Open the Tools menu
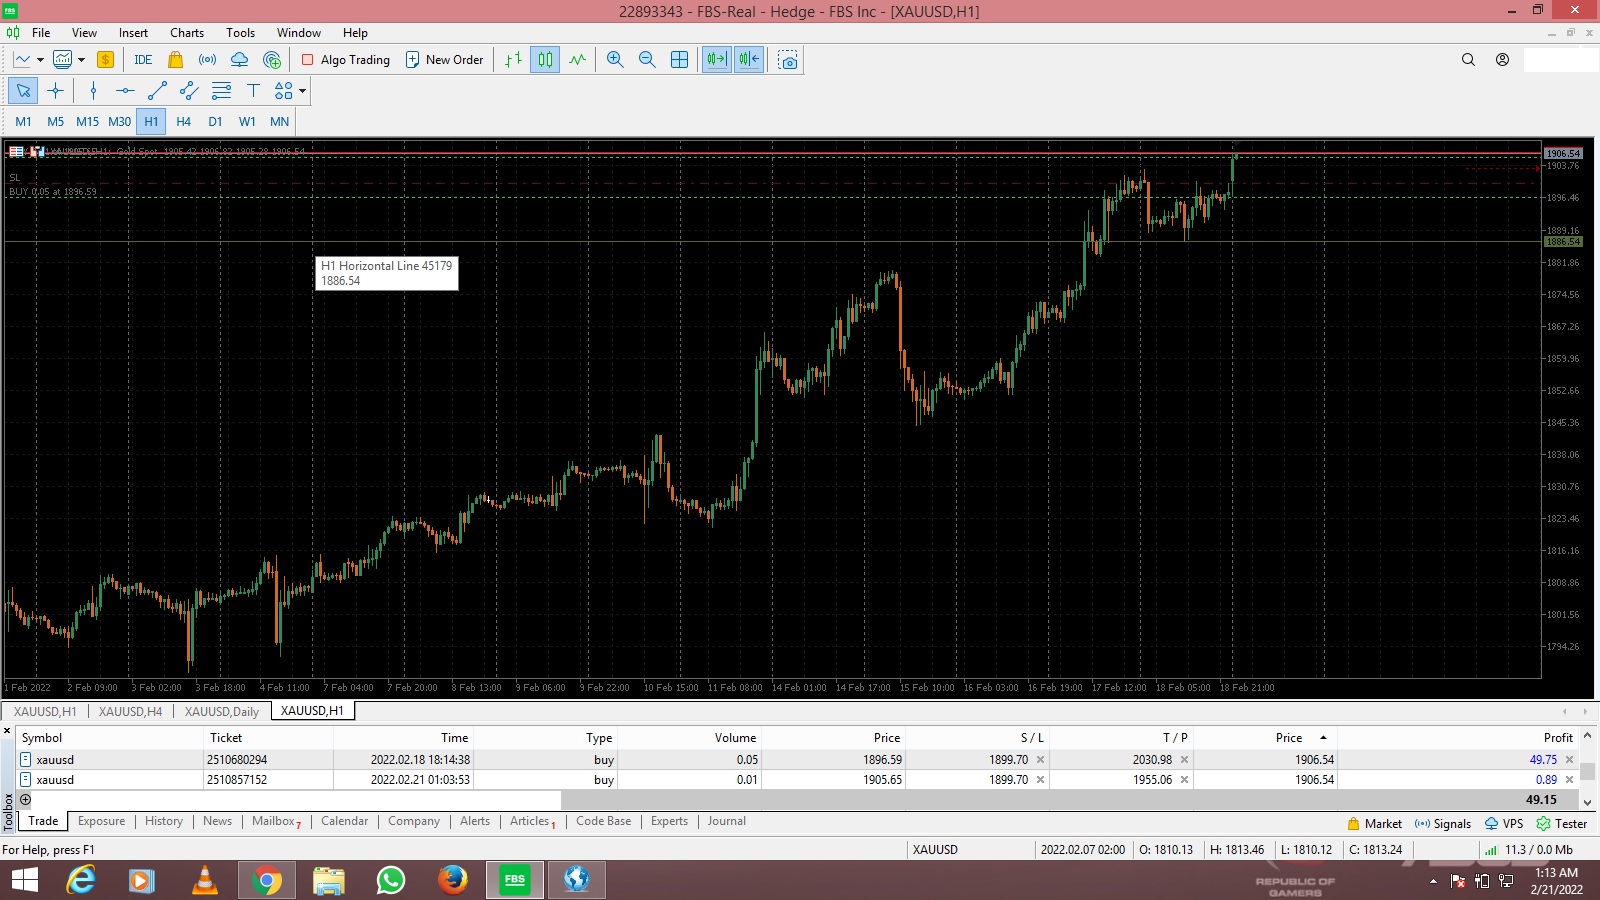1600x900 pixels. [240, 32]
